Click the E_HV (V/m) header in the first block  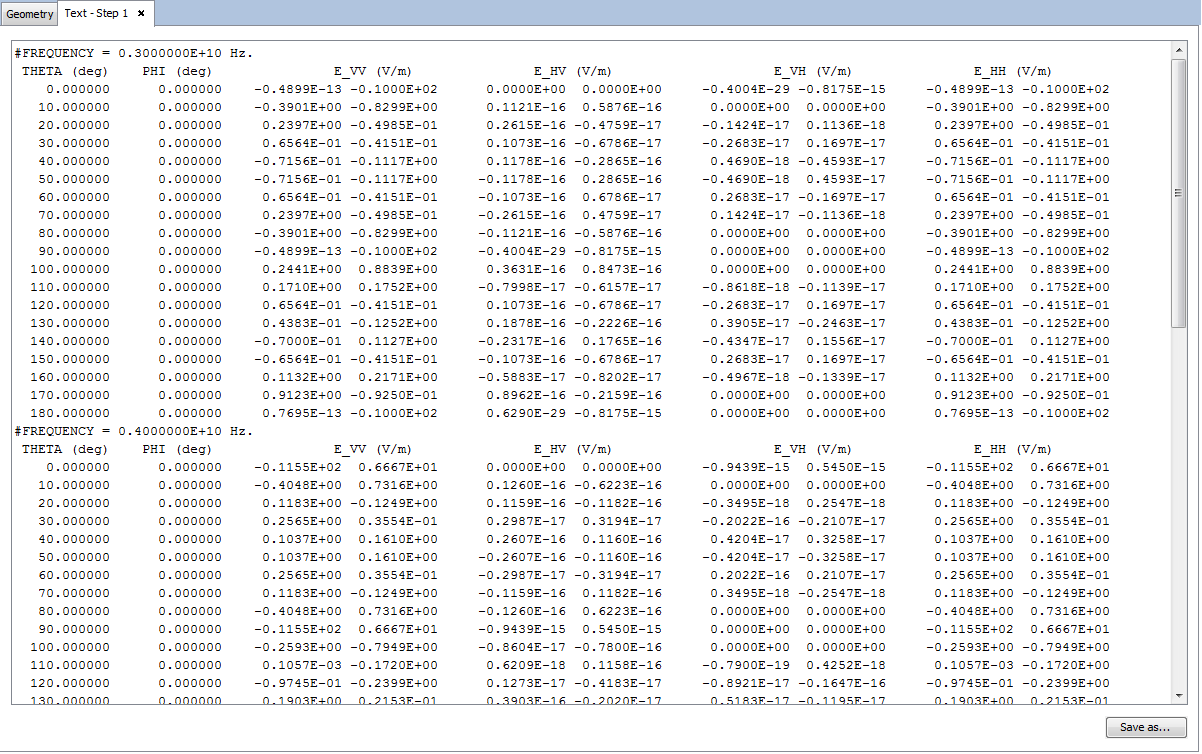point(572,71)
